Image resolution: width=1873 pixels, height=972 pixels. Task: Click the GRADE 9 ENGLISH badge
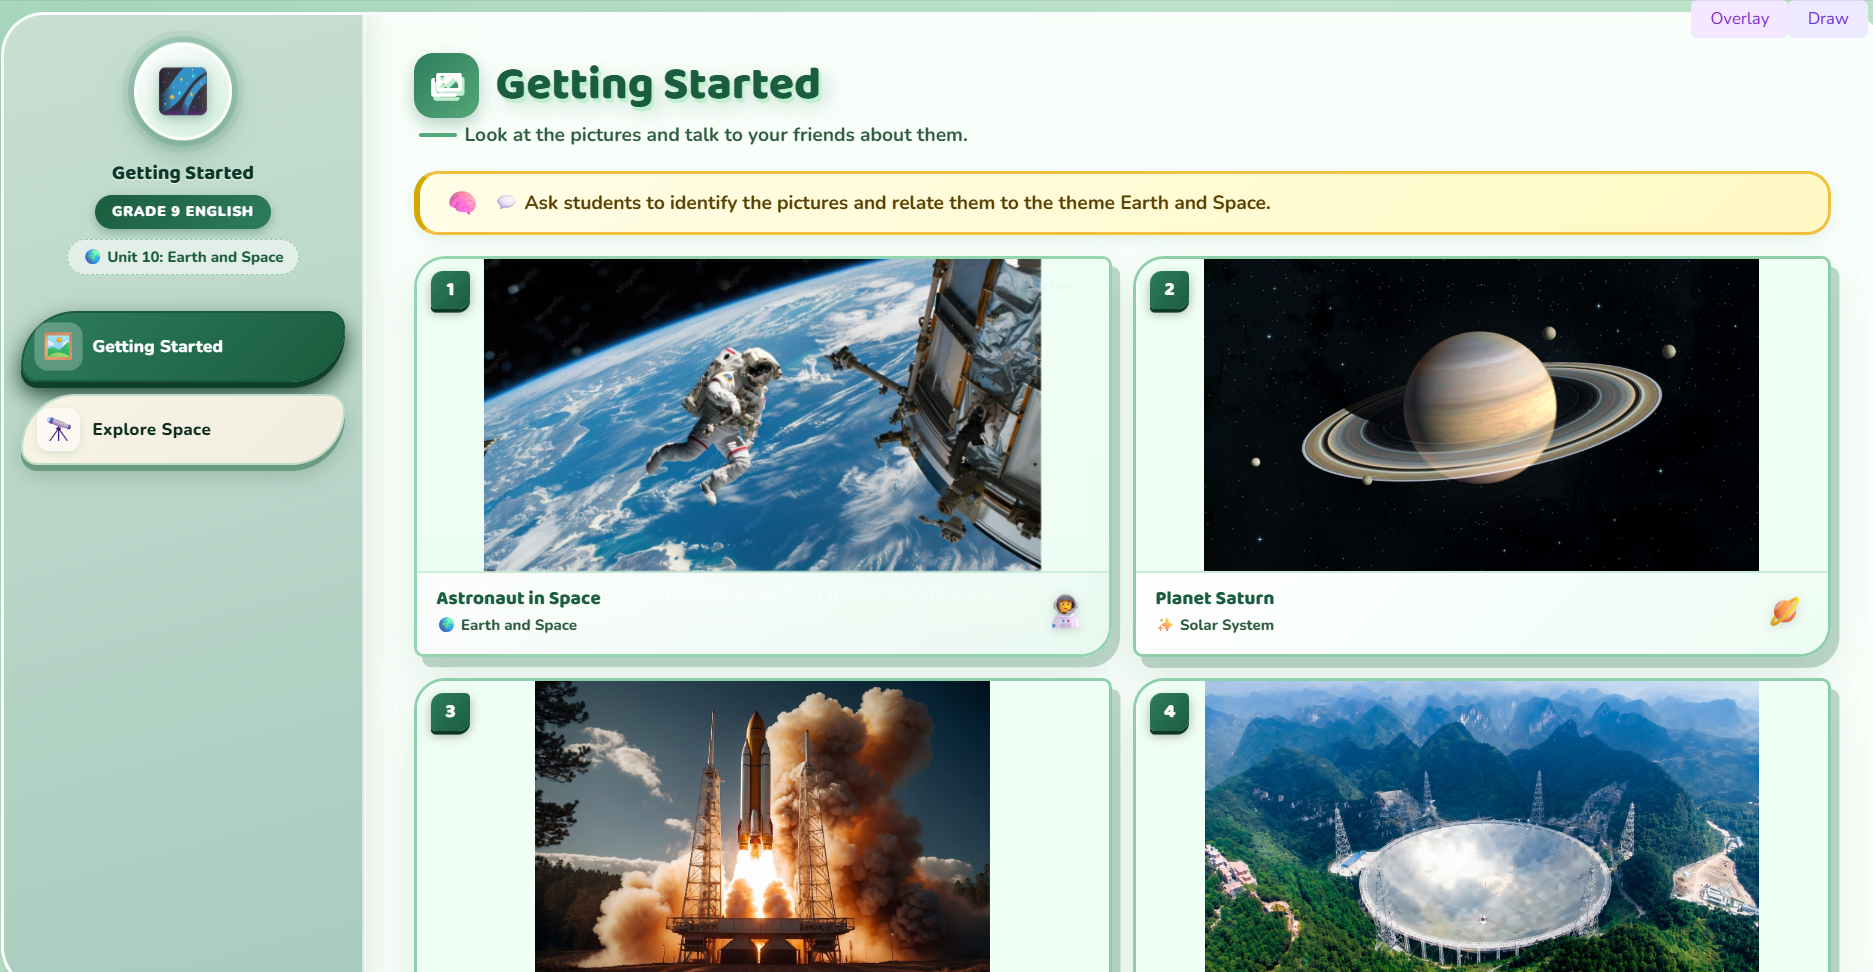183,211
